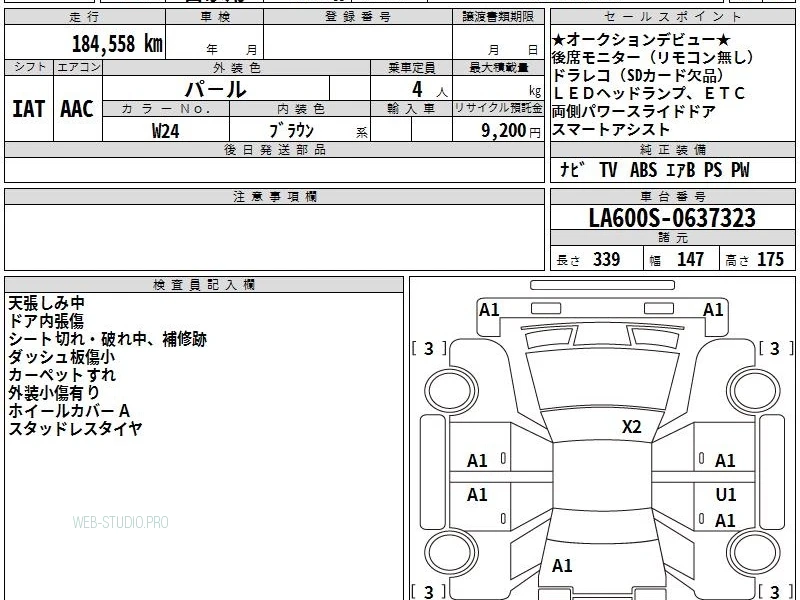Image resolution: width=800 pixels, height=600 pixels.
Task: Select the 登録番号 header
Action: (358, 17)
